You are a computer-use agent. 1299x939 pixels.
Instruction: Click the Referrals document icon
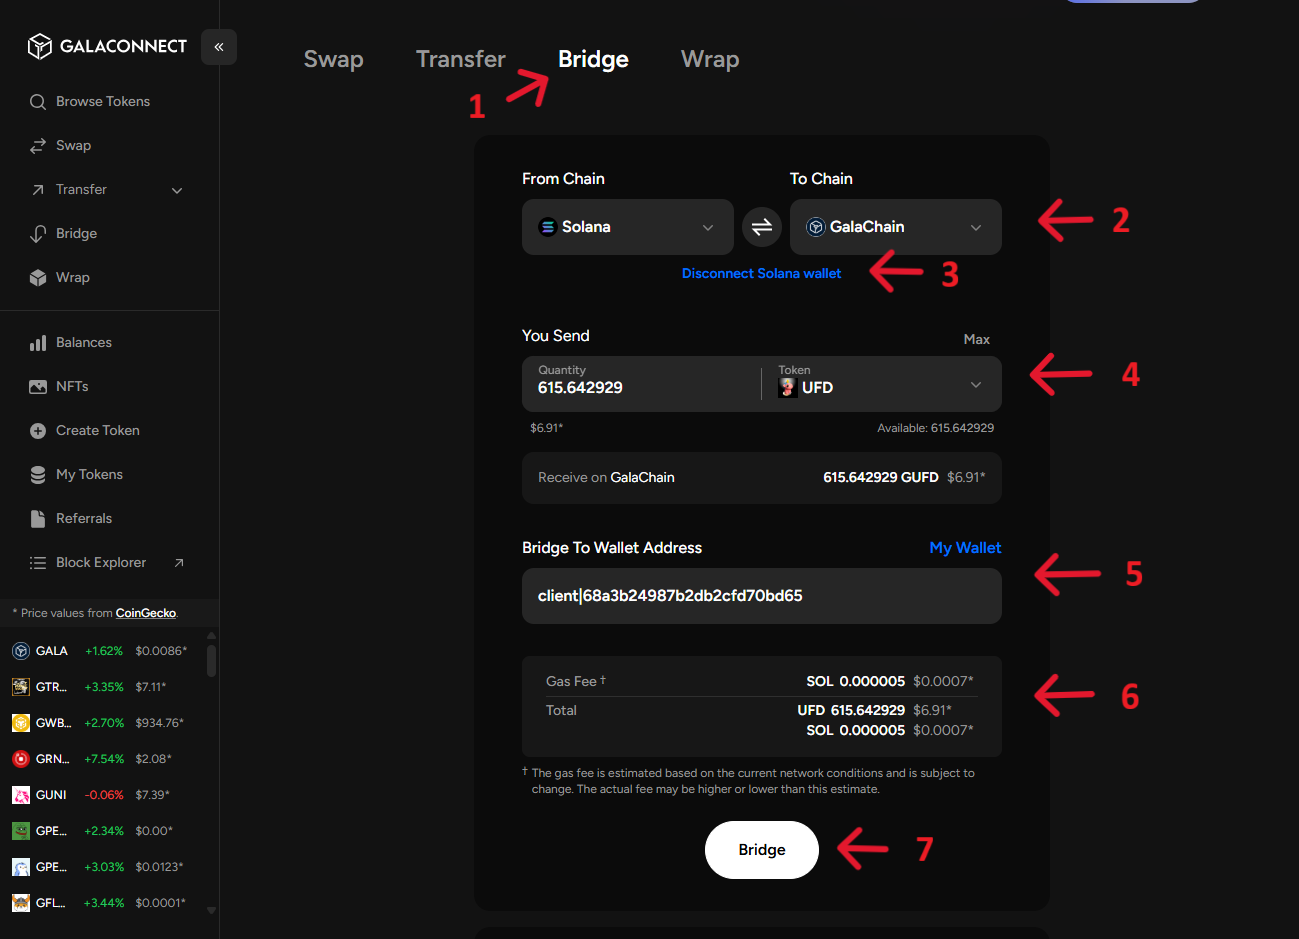(38, 519)
